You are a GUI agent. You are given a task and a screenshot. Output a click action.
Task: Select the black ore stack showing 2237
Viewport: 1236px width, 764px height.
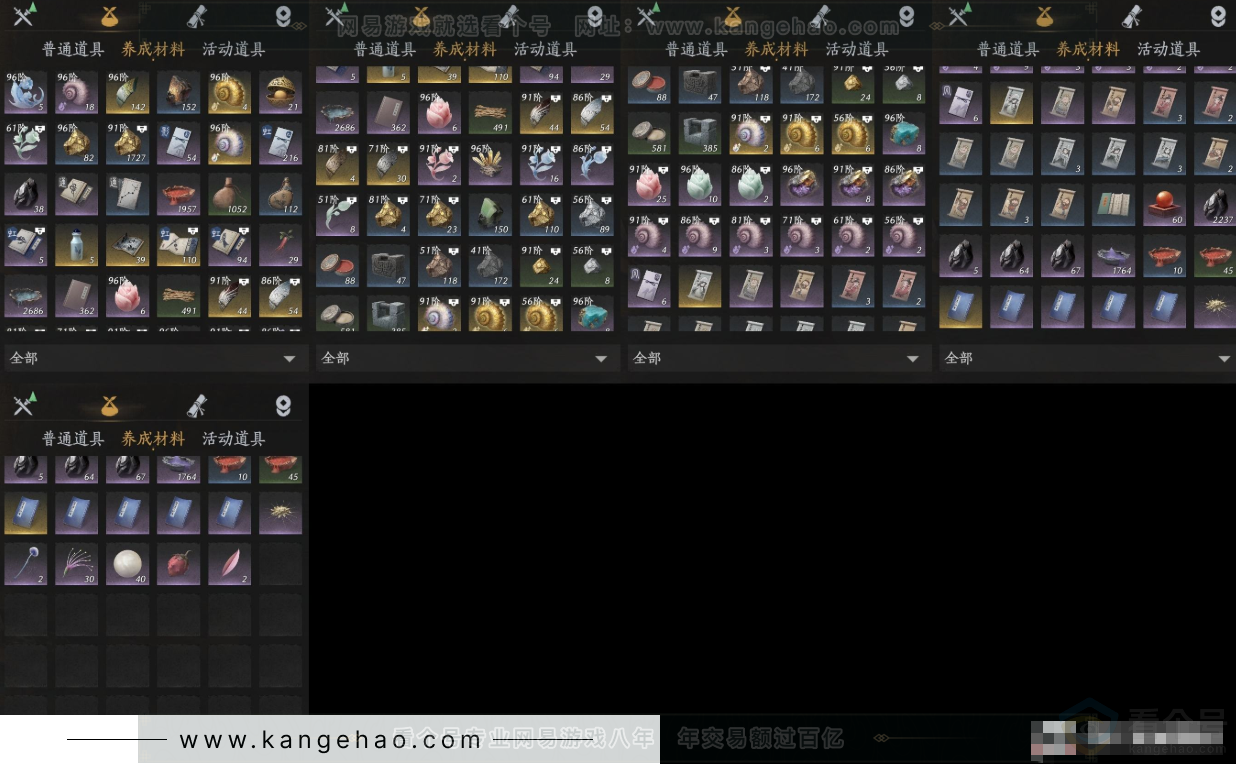[1214, 204]
